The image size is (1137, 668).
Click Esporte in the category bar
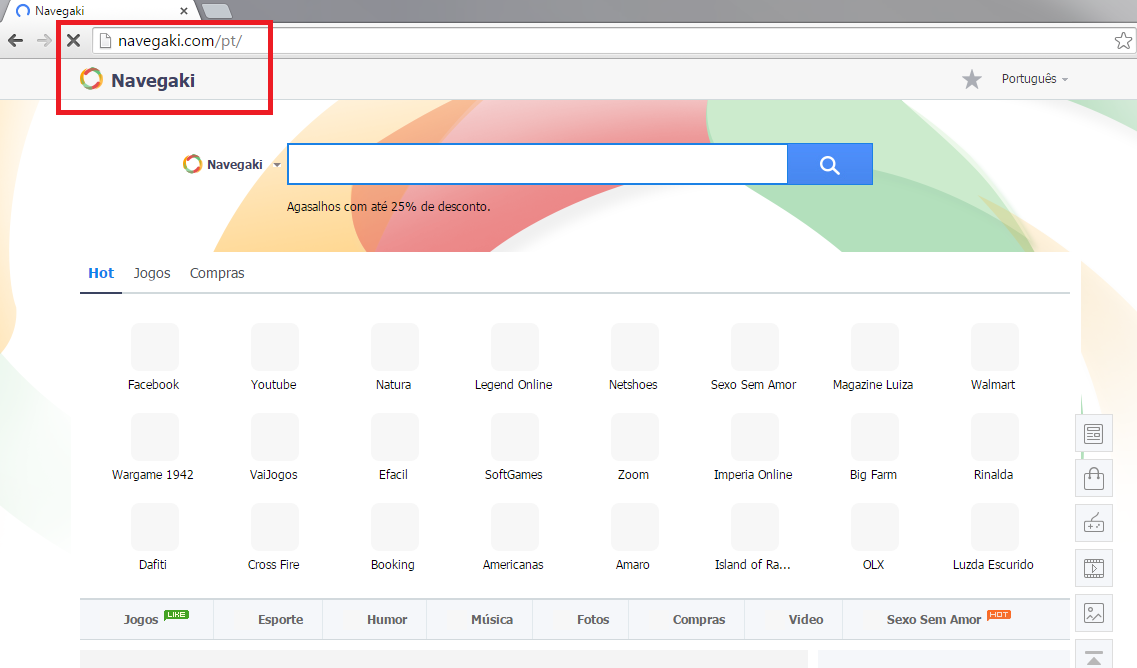coord(280,619)
